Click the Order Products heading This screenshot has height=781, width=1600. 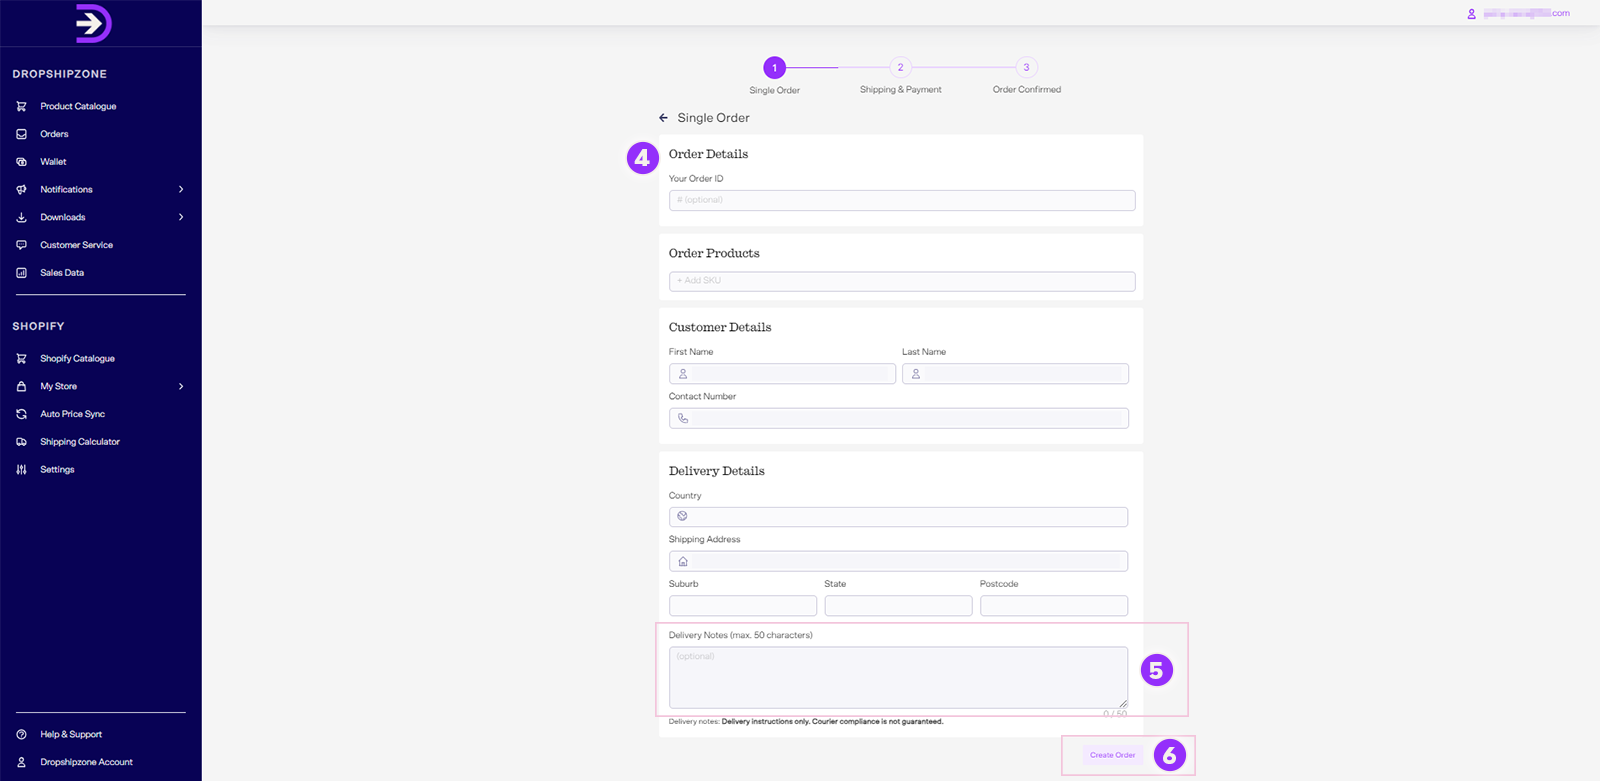[714, 253]
